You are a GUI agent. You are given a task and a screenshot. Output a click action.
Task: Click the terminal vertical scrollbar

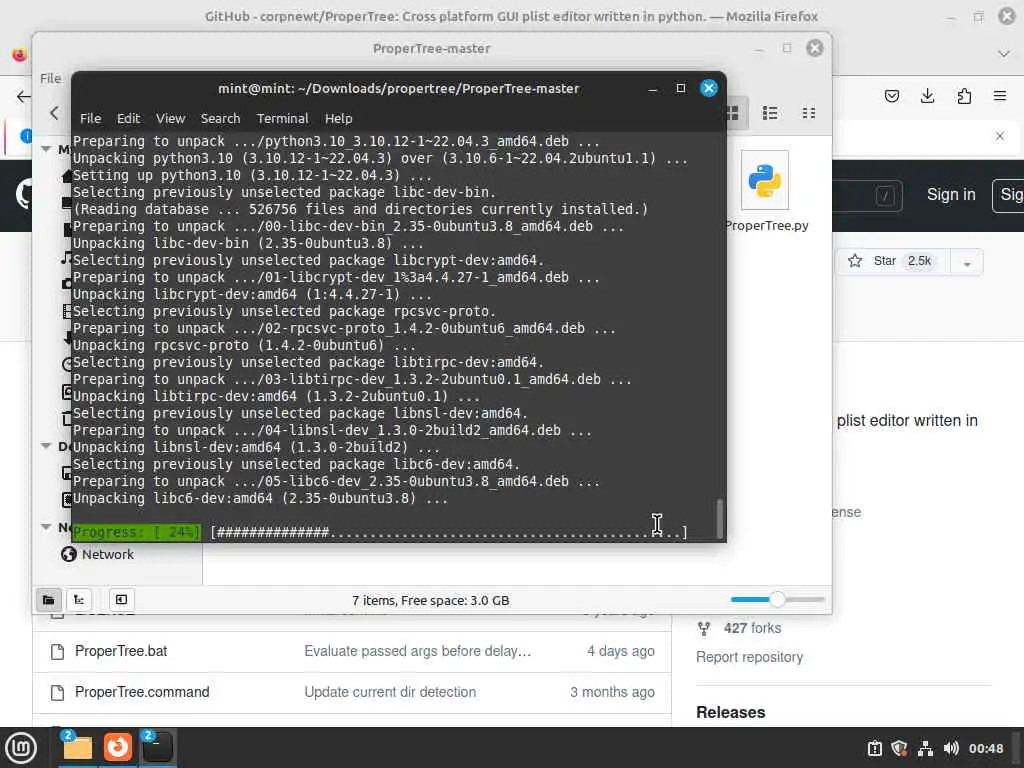(720, 519)
